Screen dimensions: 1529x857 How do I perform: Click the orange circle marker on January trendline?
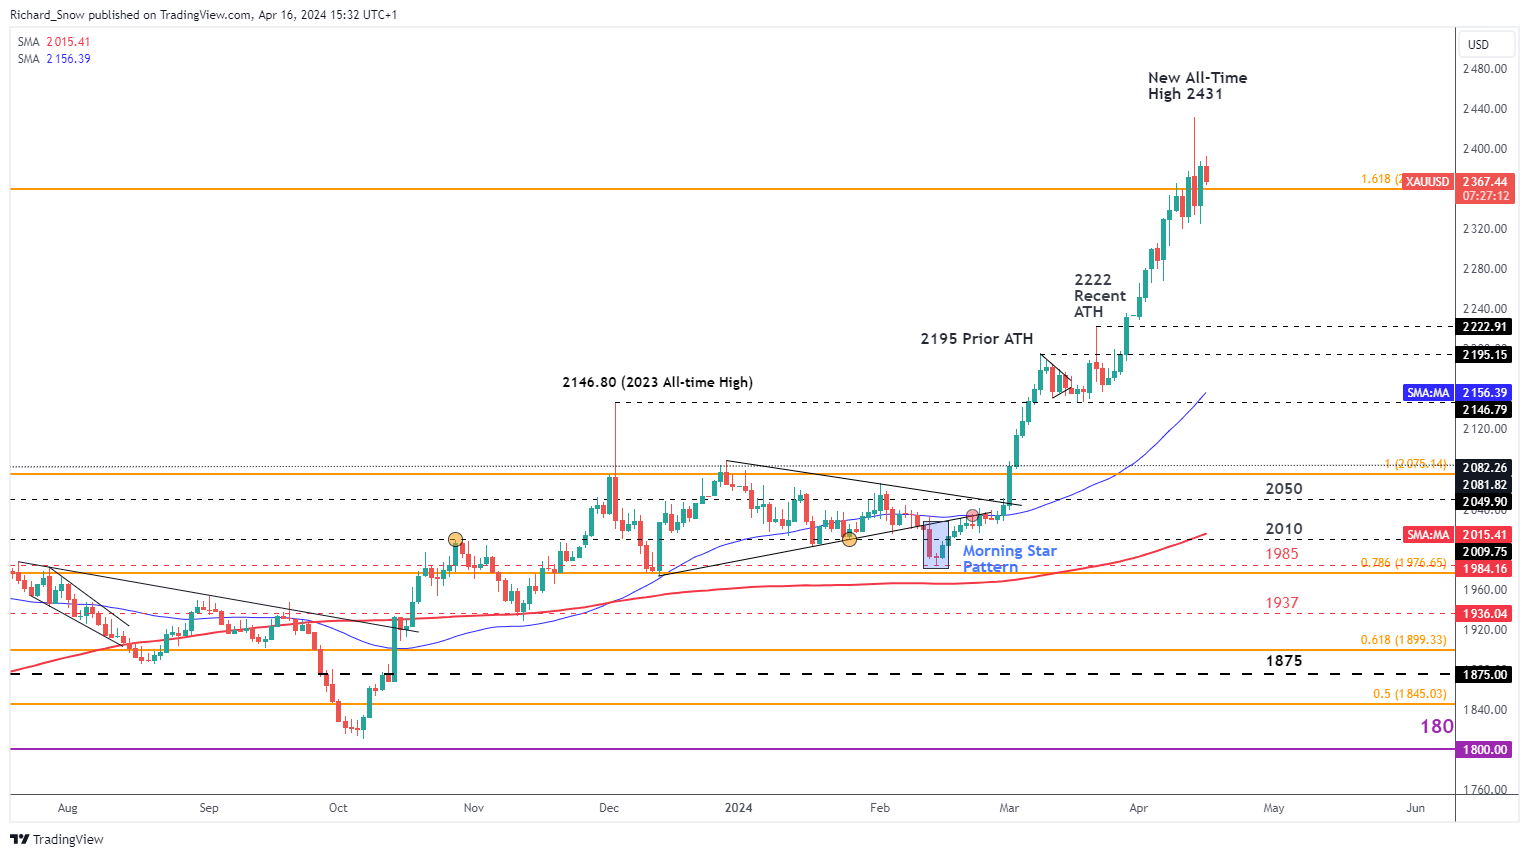click(849, 539)
